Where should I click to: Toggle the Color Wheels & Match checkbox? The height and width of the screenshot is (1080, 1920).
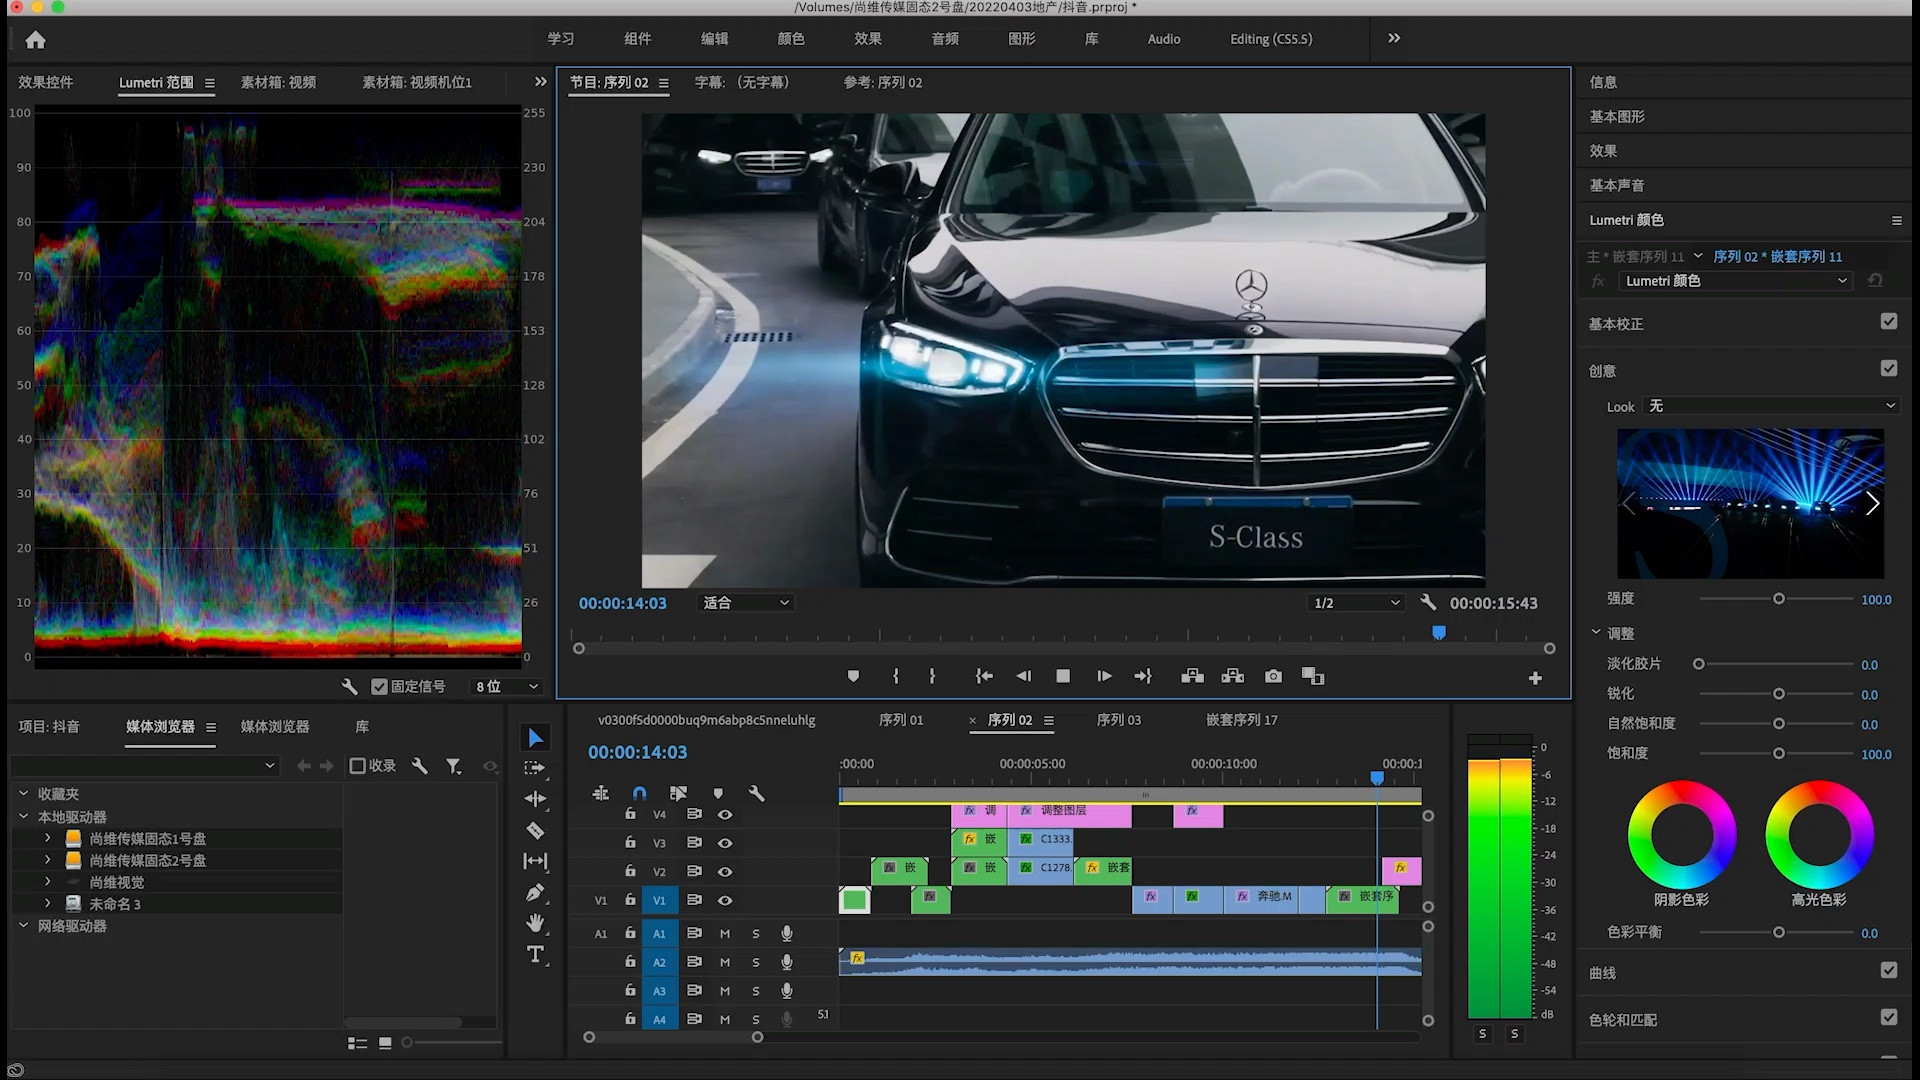pyautogui.click(x=1888, y=1017)
